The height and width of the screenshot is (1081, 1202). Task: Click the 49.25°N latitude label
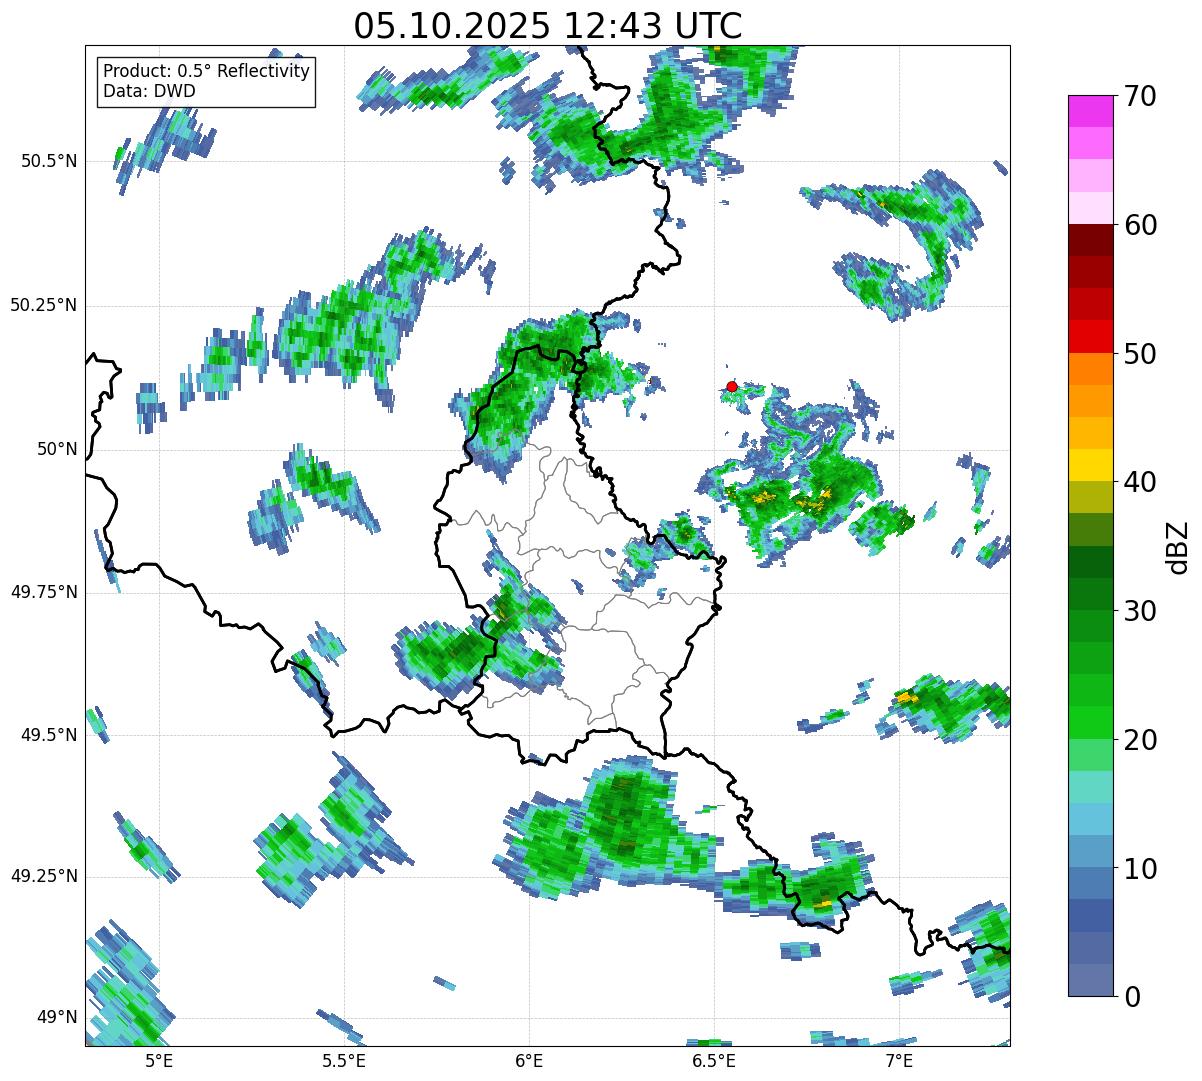(43, 877)
